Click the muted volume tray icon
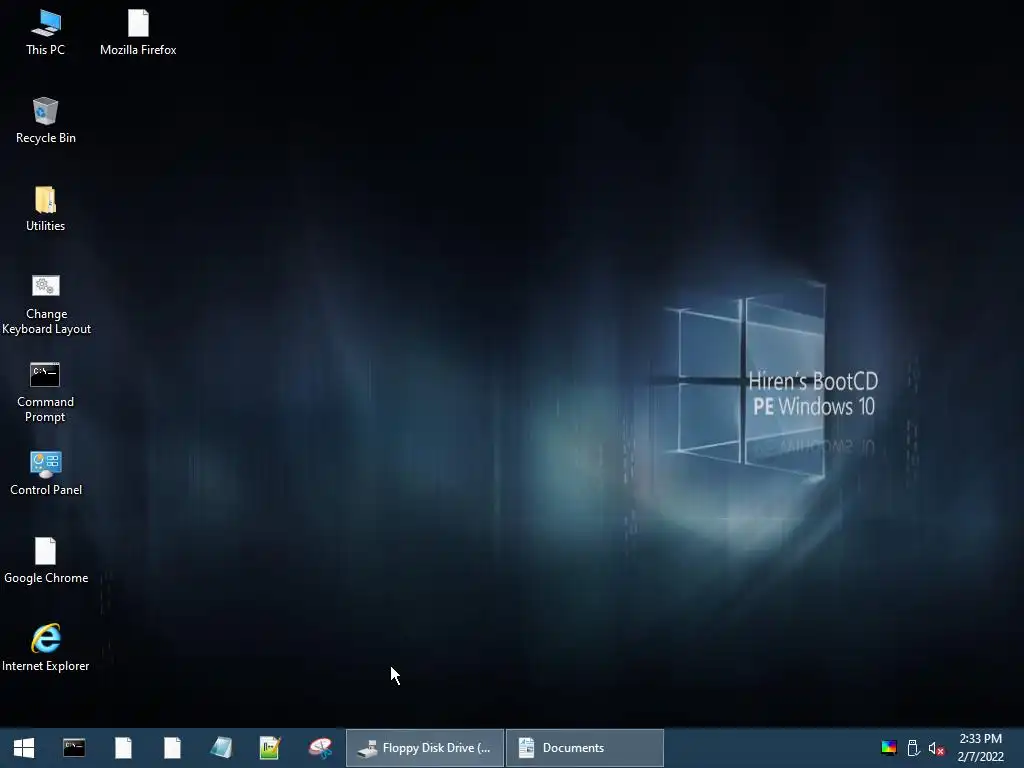 click(936, 748)
